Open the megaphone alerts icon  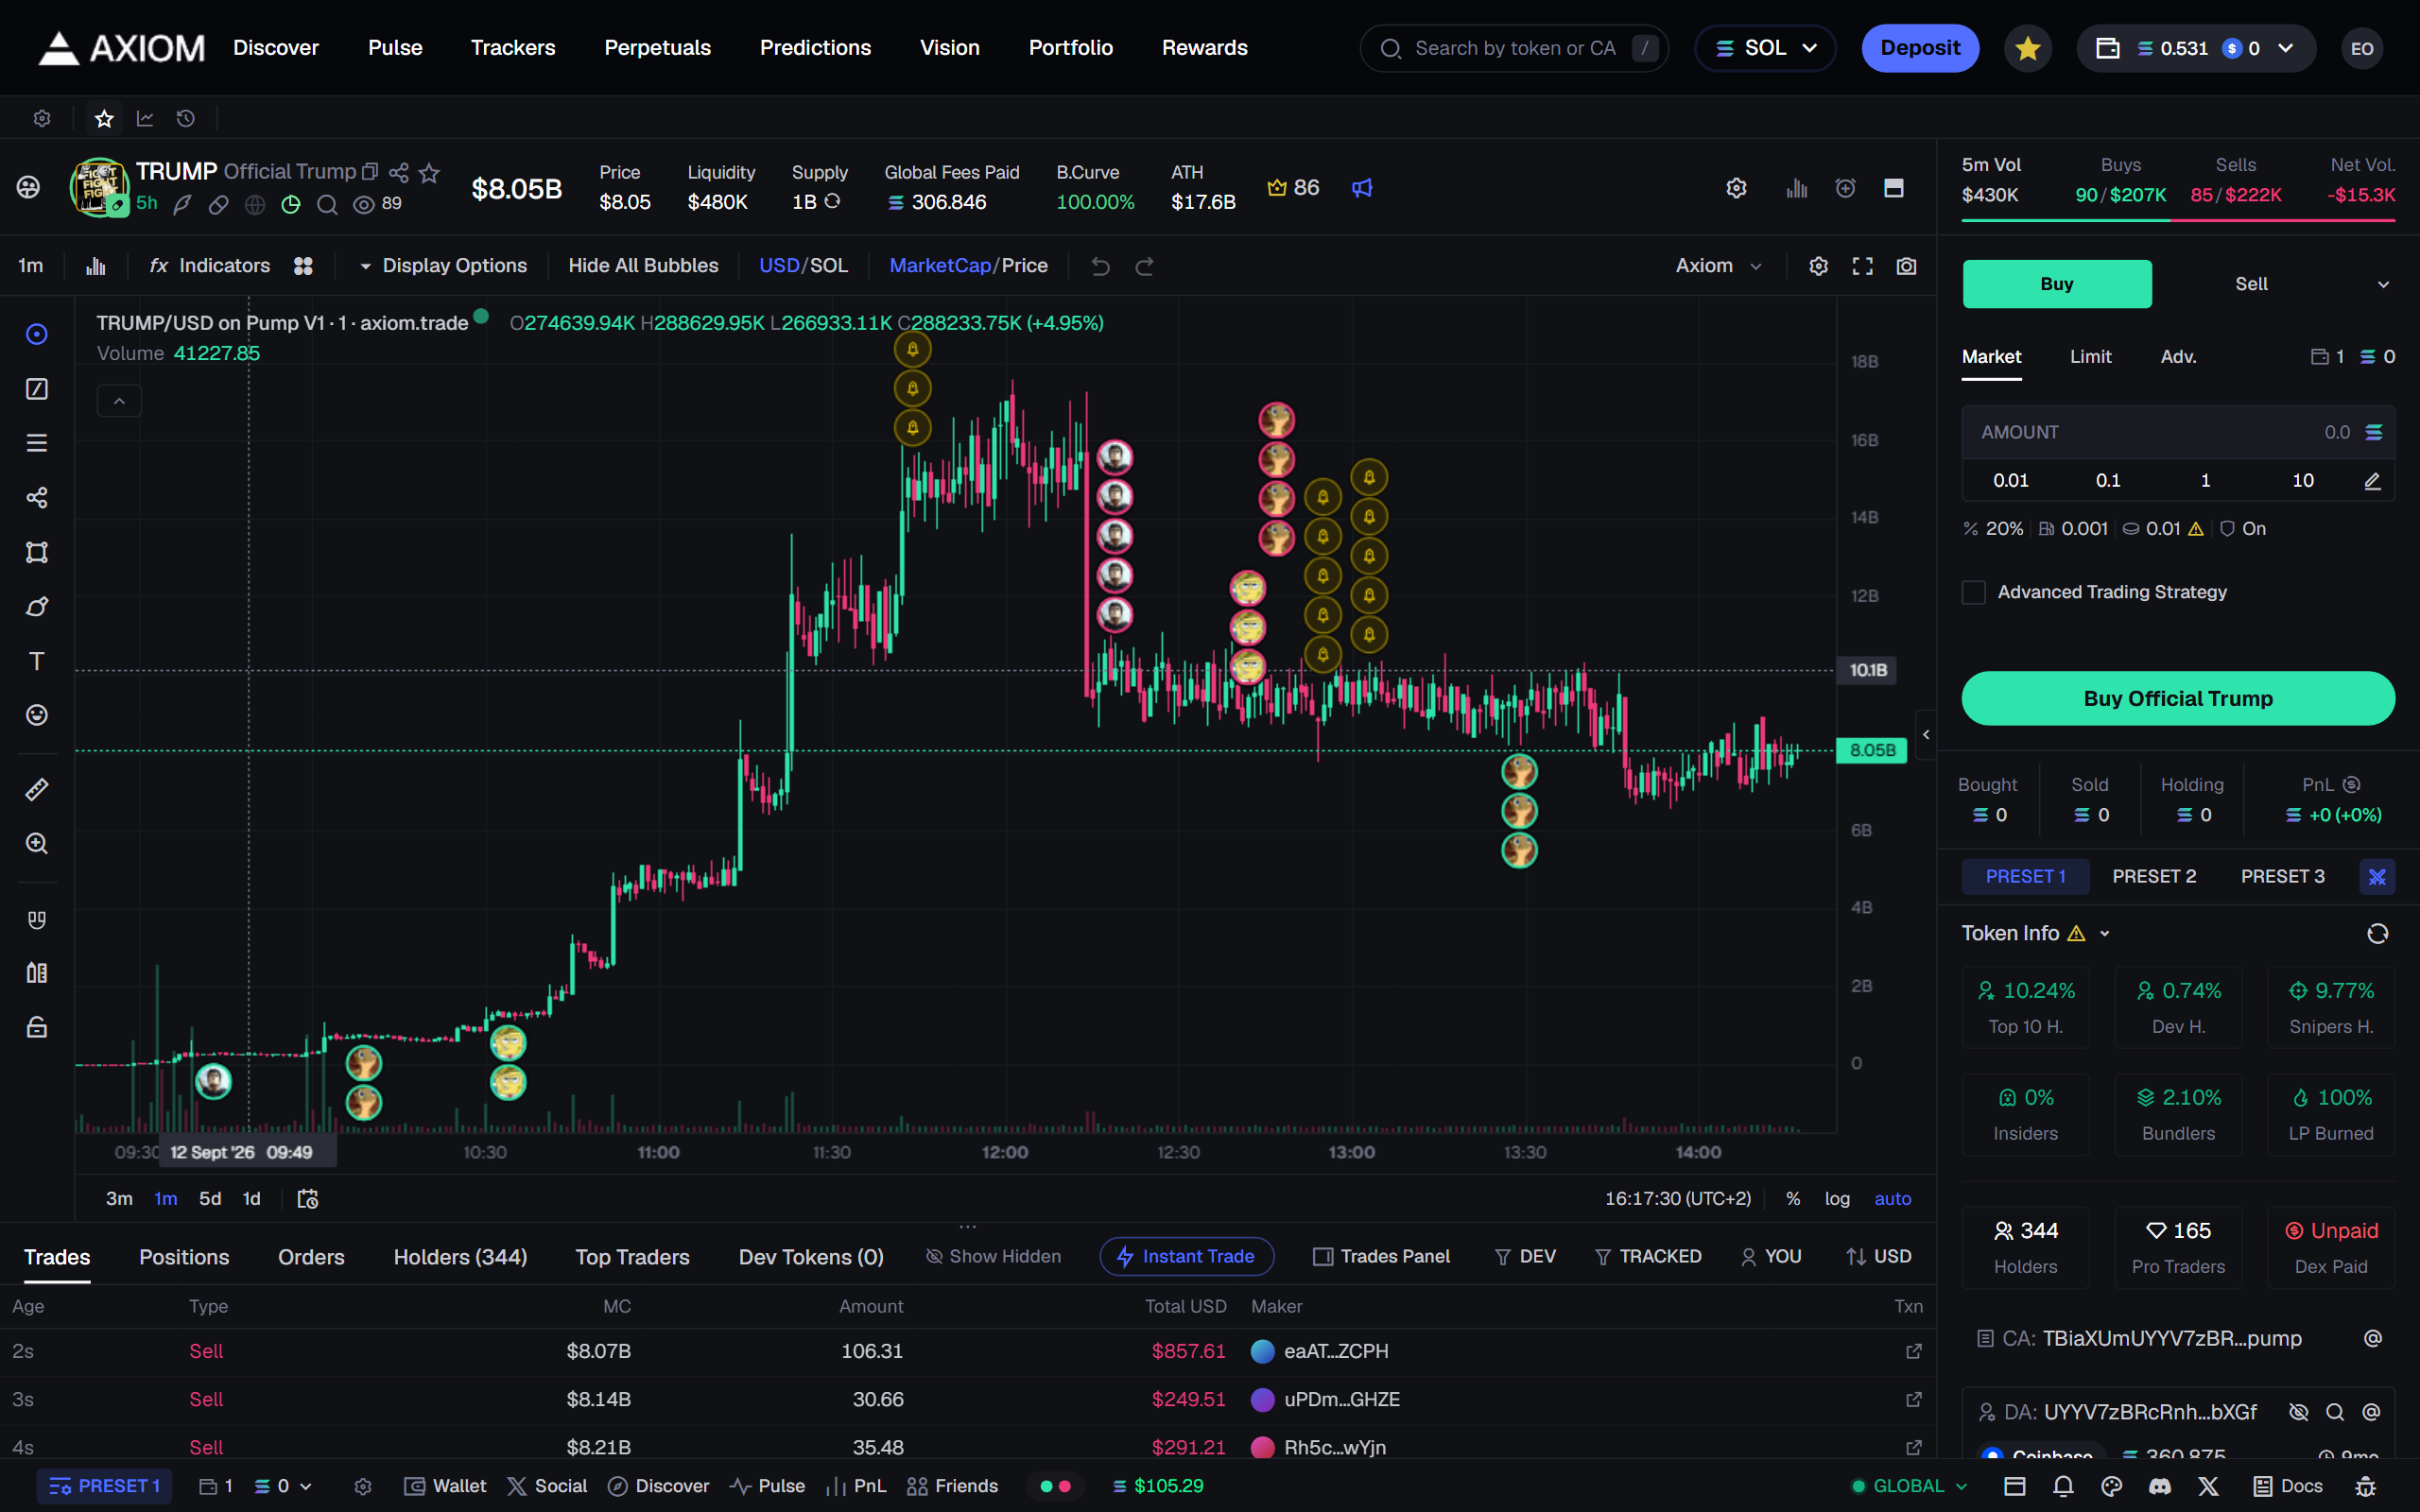[1362, 188]
